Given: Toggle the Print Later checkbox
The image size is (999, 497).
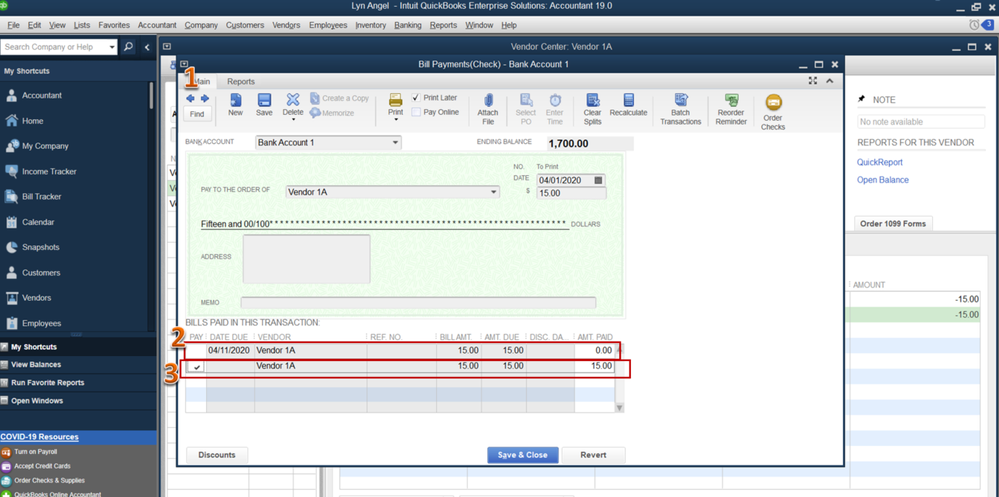Looking at the screenshot, I should pyautogui.click(x=416, y=97).
